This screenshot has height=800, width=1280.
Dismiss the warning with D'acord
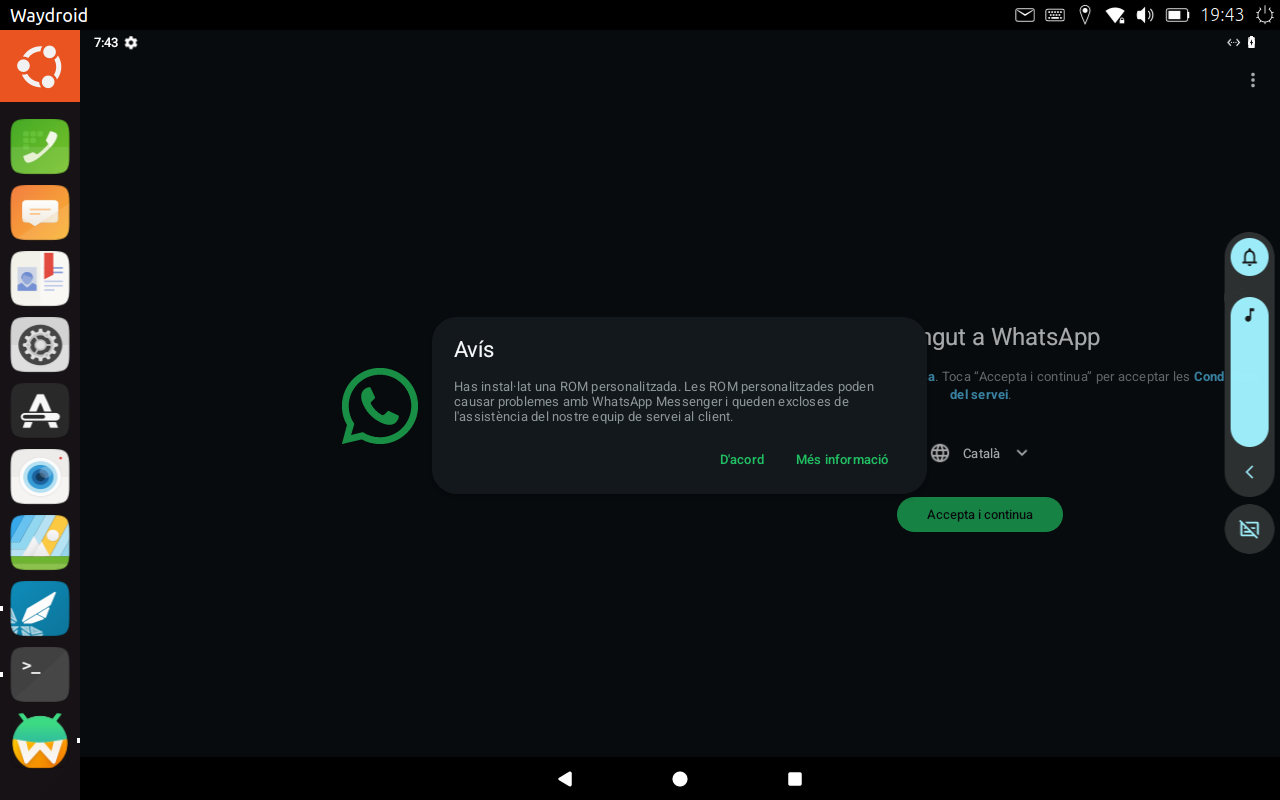point(742,460)
